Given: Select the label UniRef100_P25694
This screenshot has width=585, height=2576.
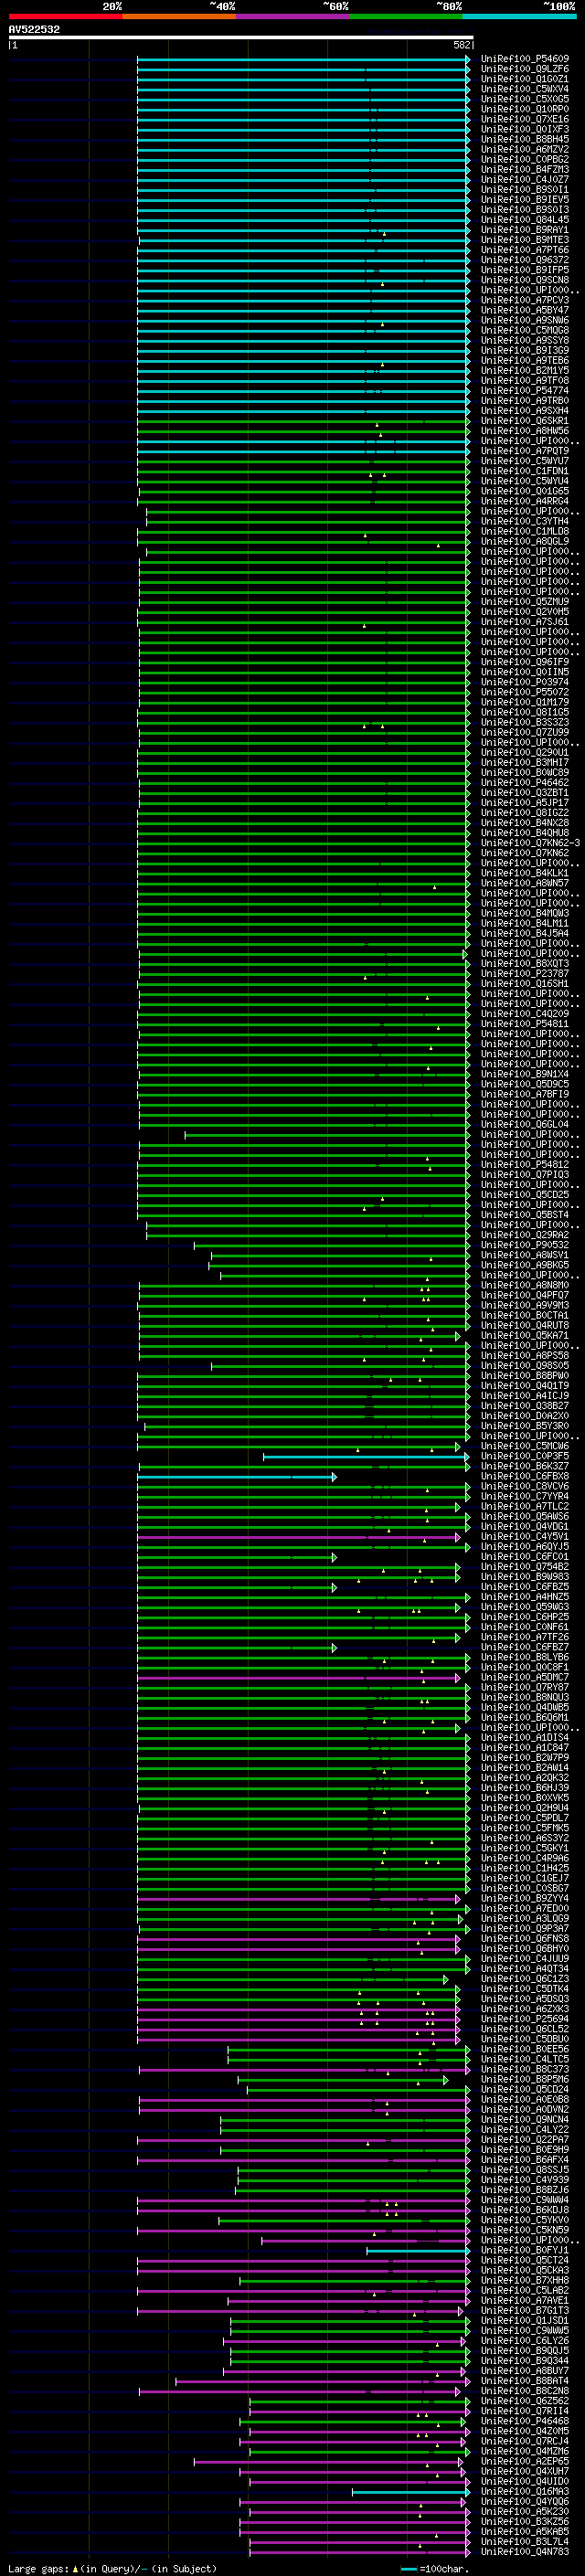Looking at the screenshot, I should [524, 2019].
